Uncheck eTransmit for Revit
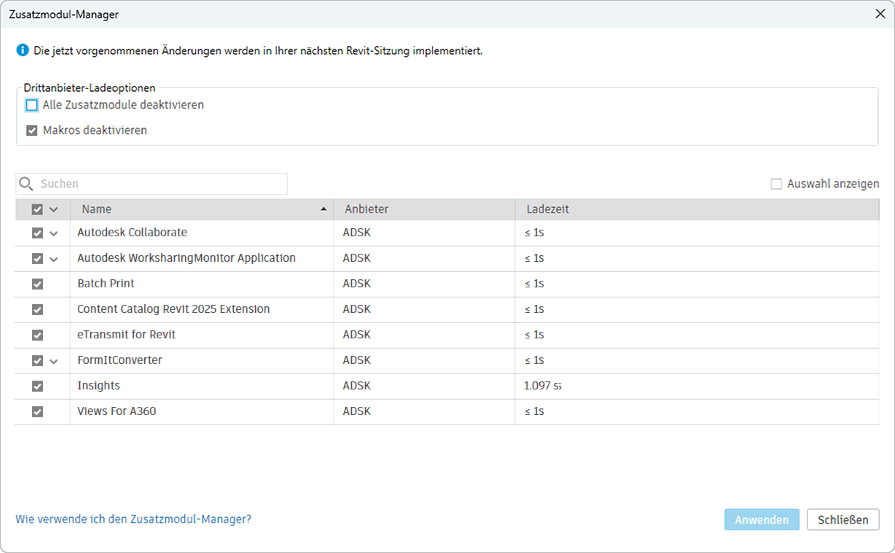 coord(37,335)
